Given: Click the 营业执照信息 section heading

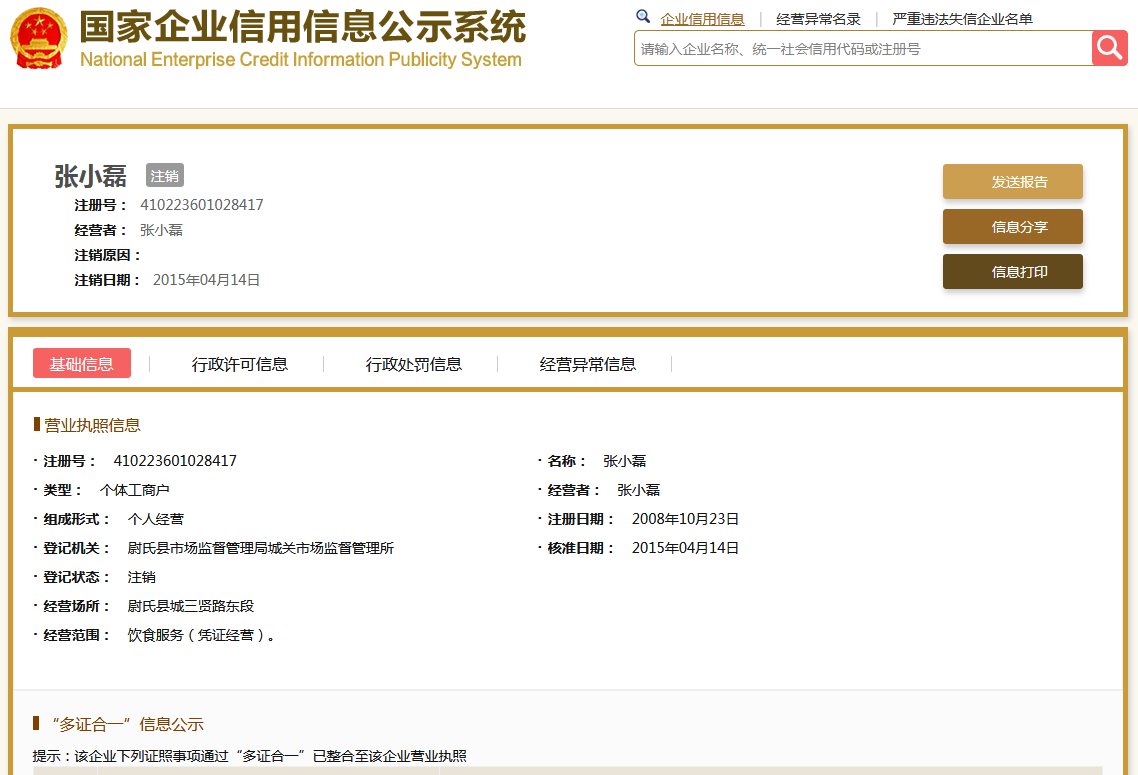Looking at the screenshot, I should [92, 425].
